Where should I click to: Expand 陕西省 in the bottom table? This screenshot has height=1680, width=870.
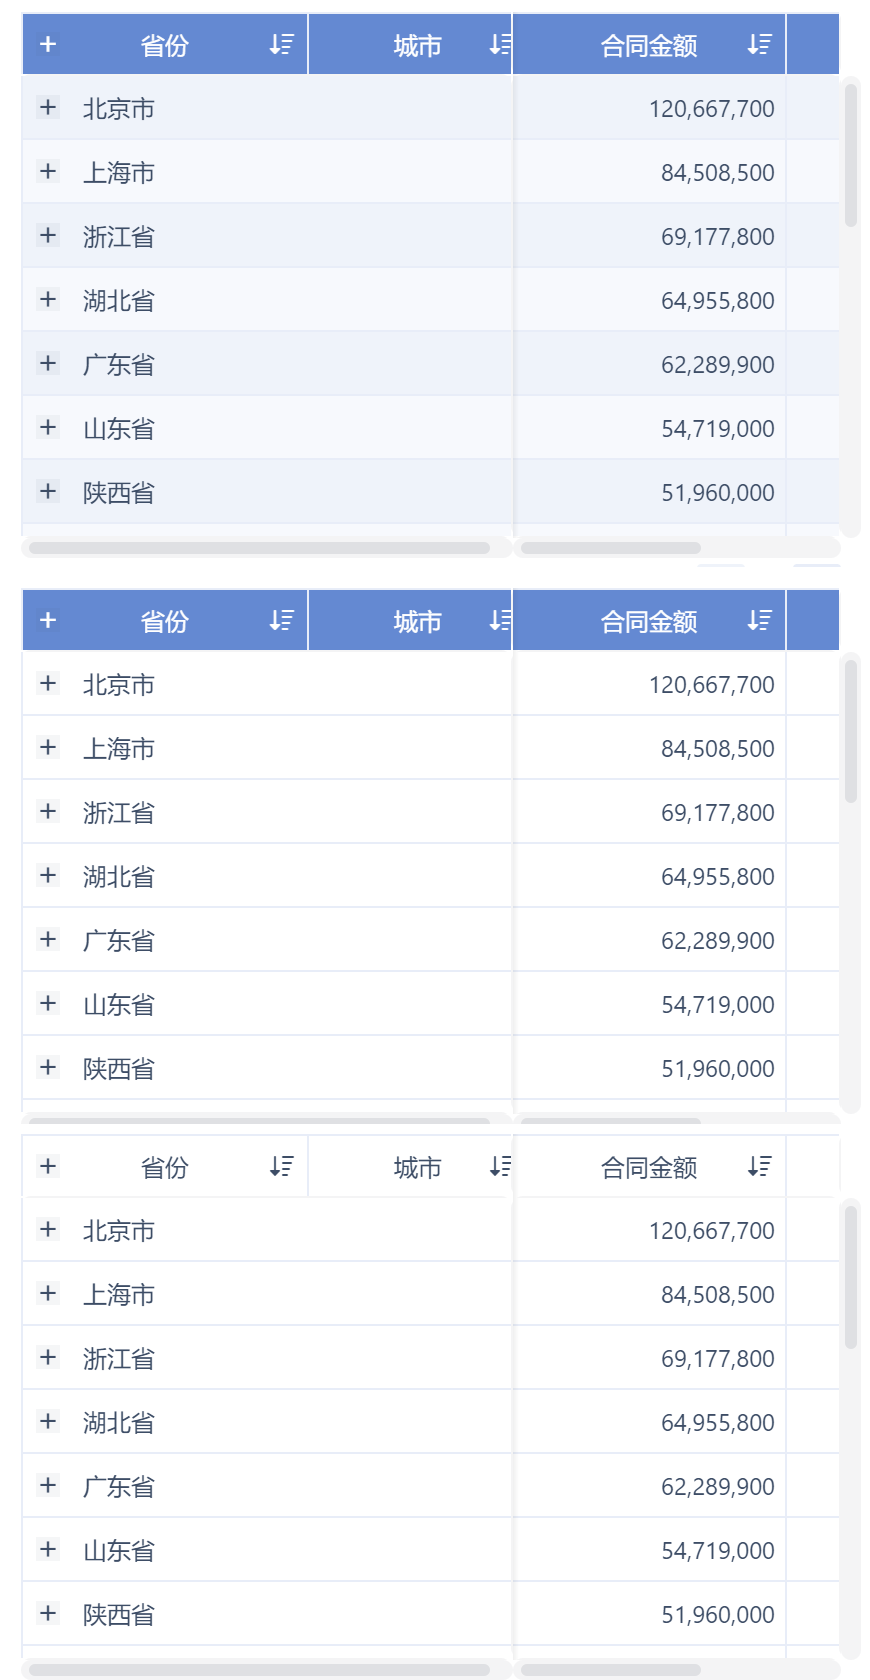click(x=48, y=1613)
